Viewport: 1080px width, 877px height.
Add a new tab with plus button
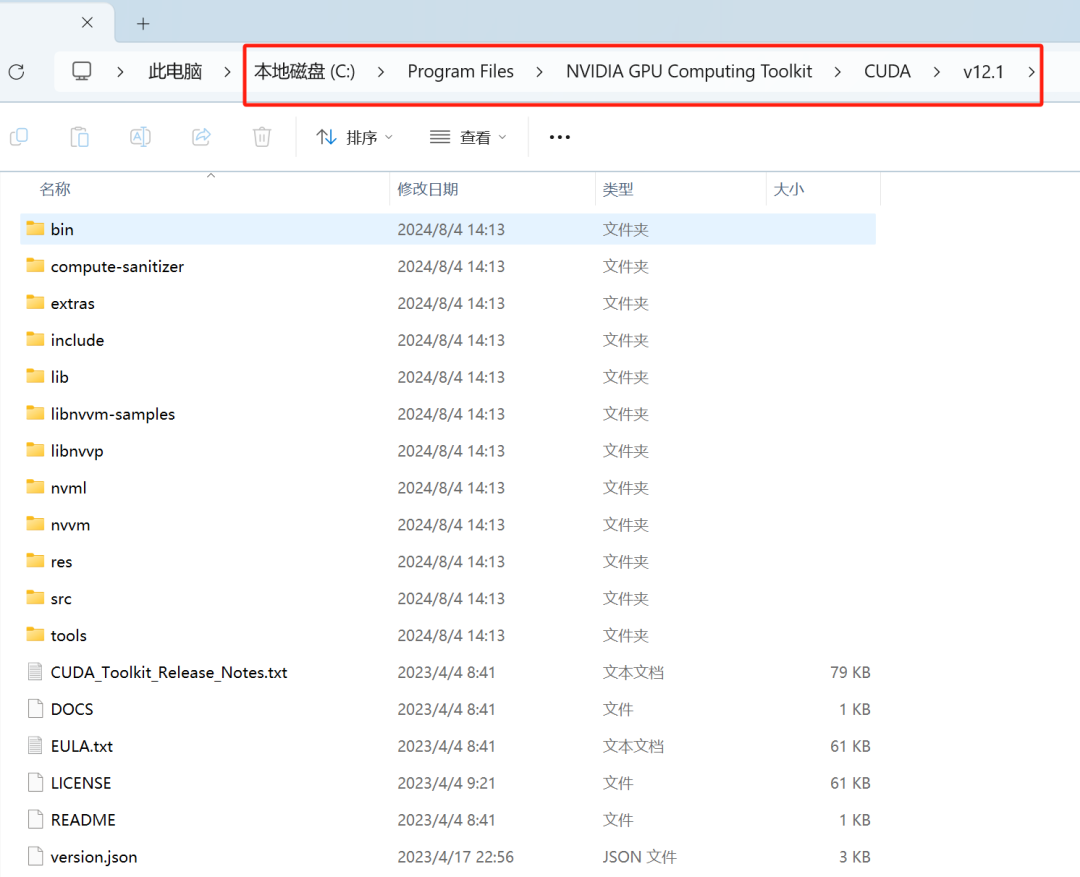[143, 24]
